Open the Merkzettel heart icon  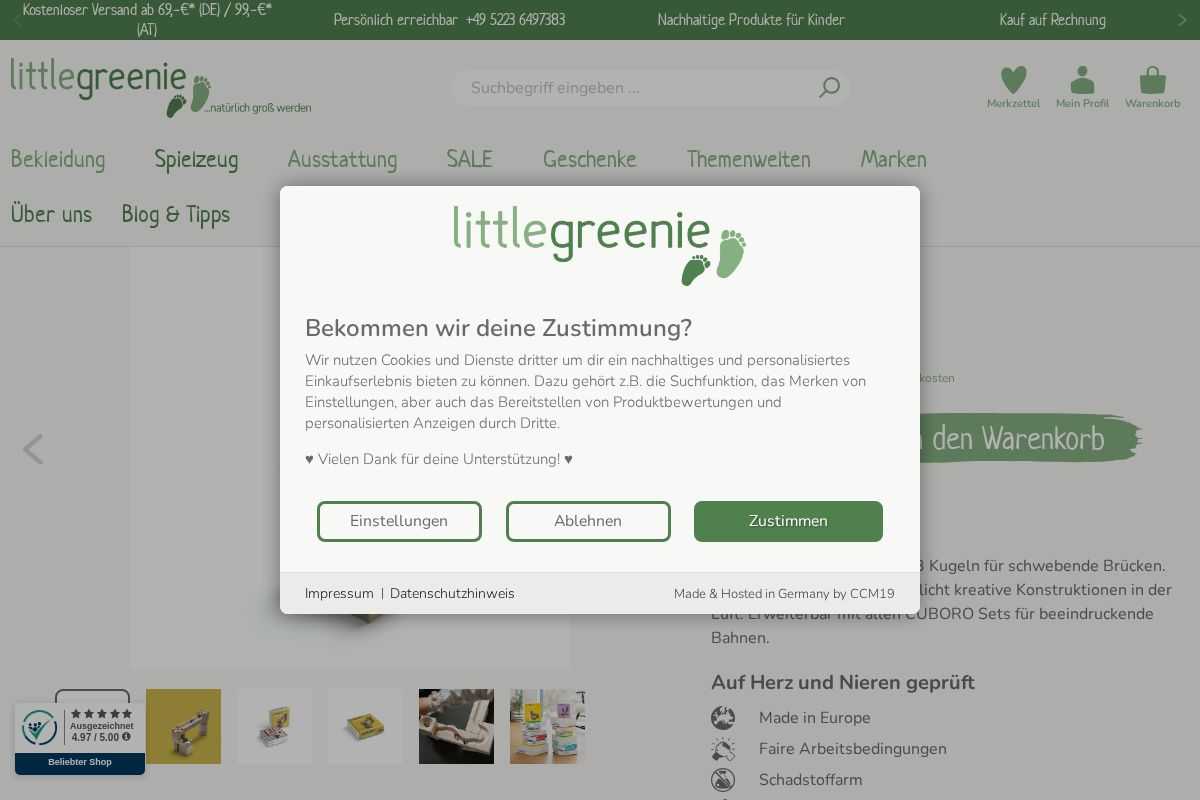[1013, 80]
